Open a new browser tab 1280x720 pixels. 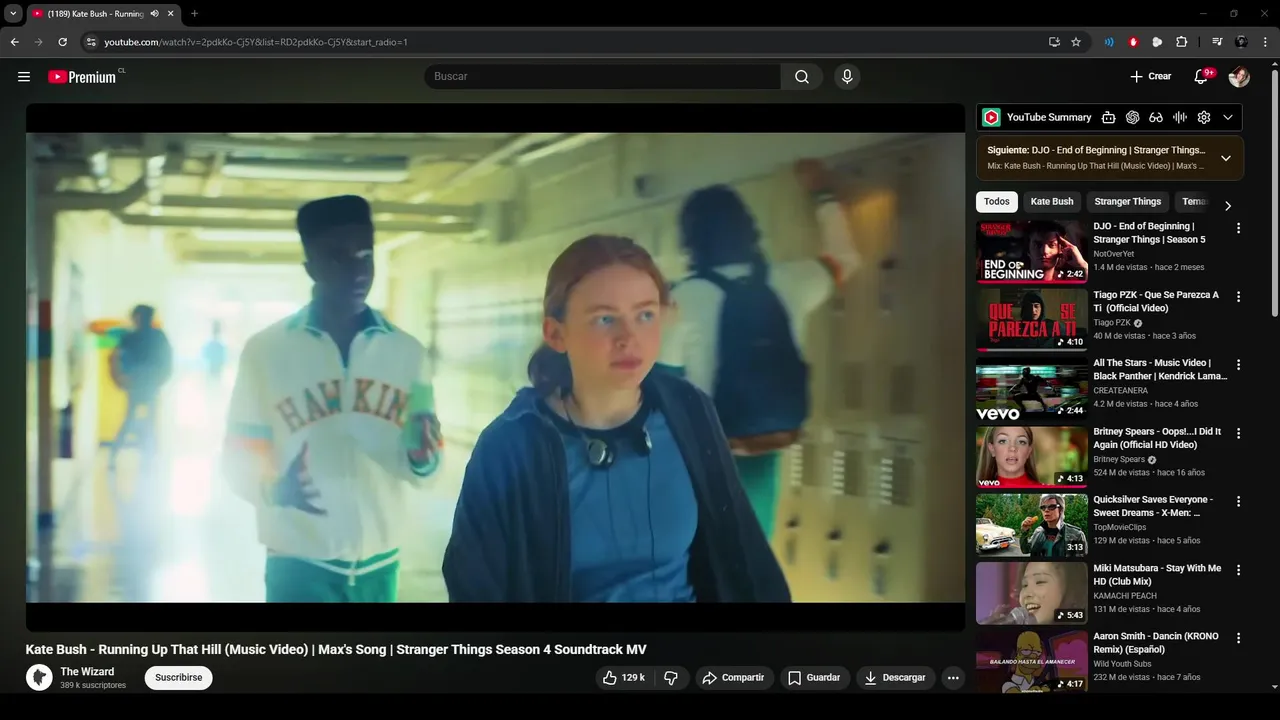pos(194,14)
